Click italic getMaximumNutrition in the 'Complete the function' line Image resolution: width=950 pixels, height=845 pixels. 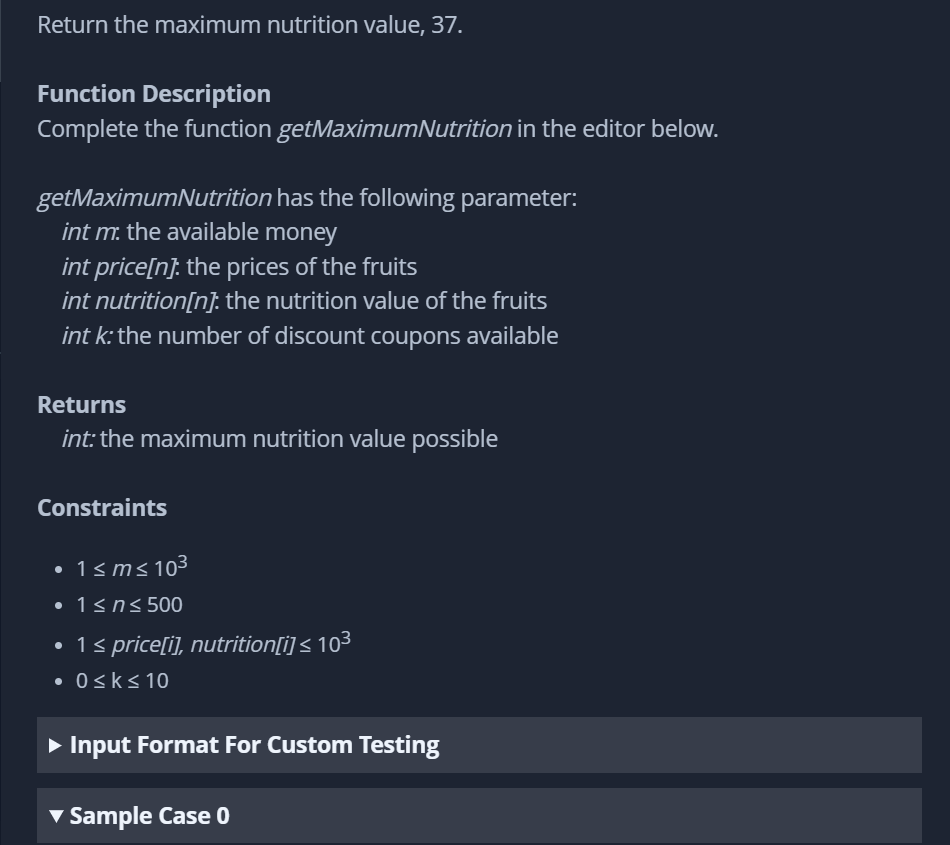tap(394, 129)
